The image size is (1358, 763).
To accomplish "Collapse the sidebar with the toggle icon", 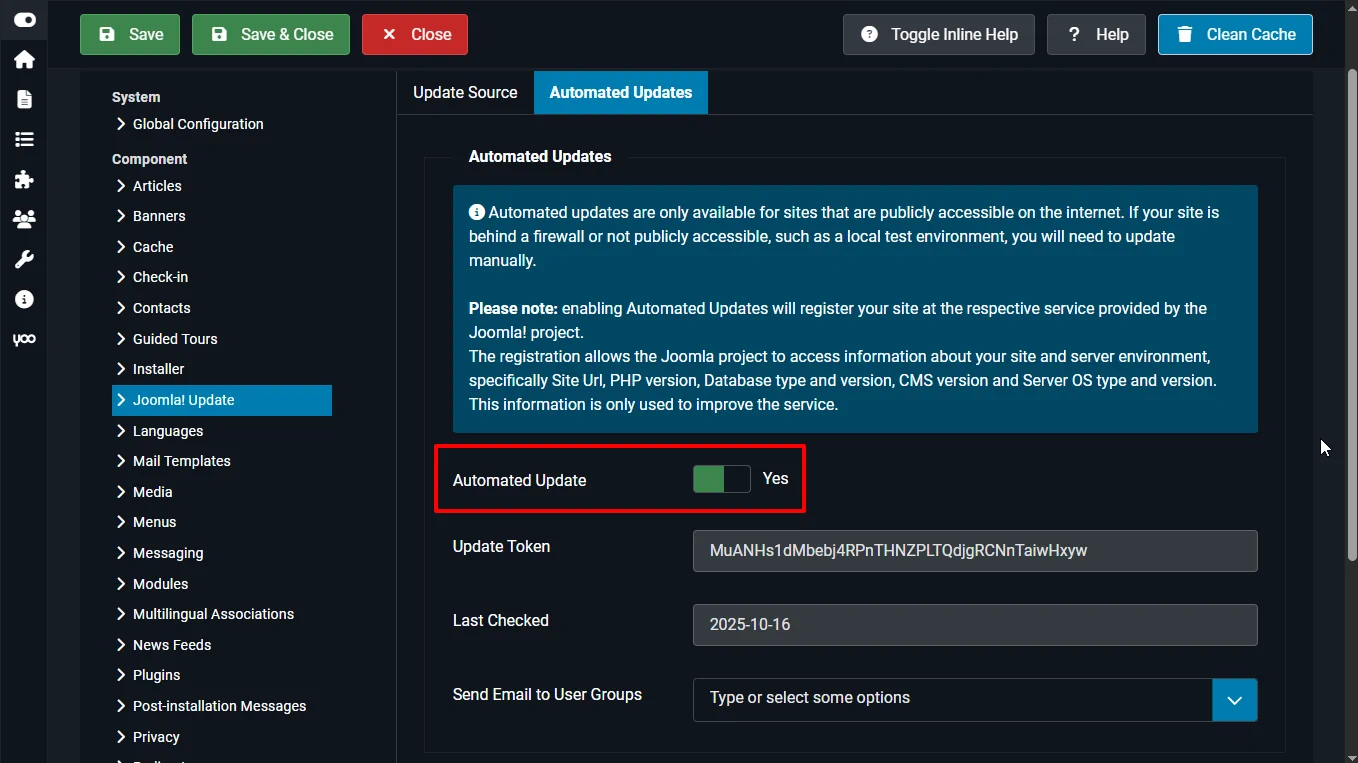I will coord(24,19).
